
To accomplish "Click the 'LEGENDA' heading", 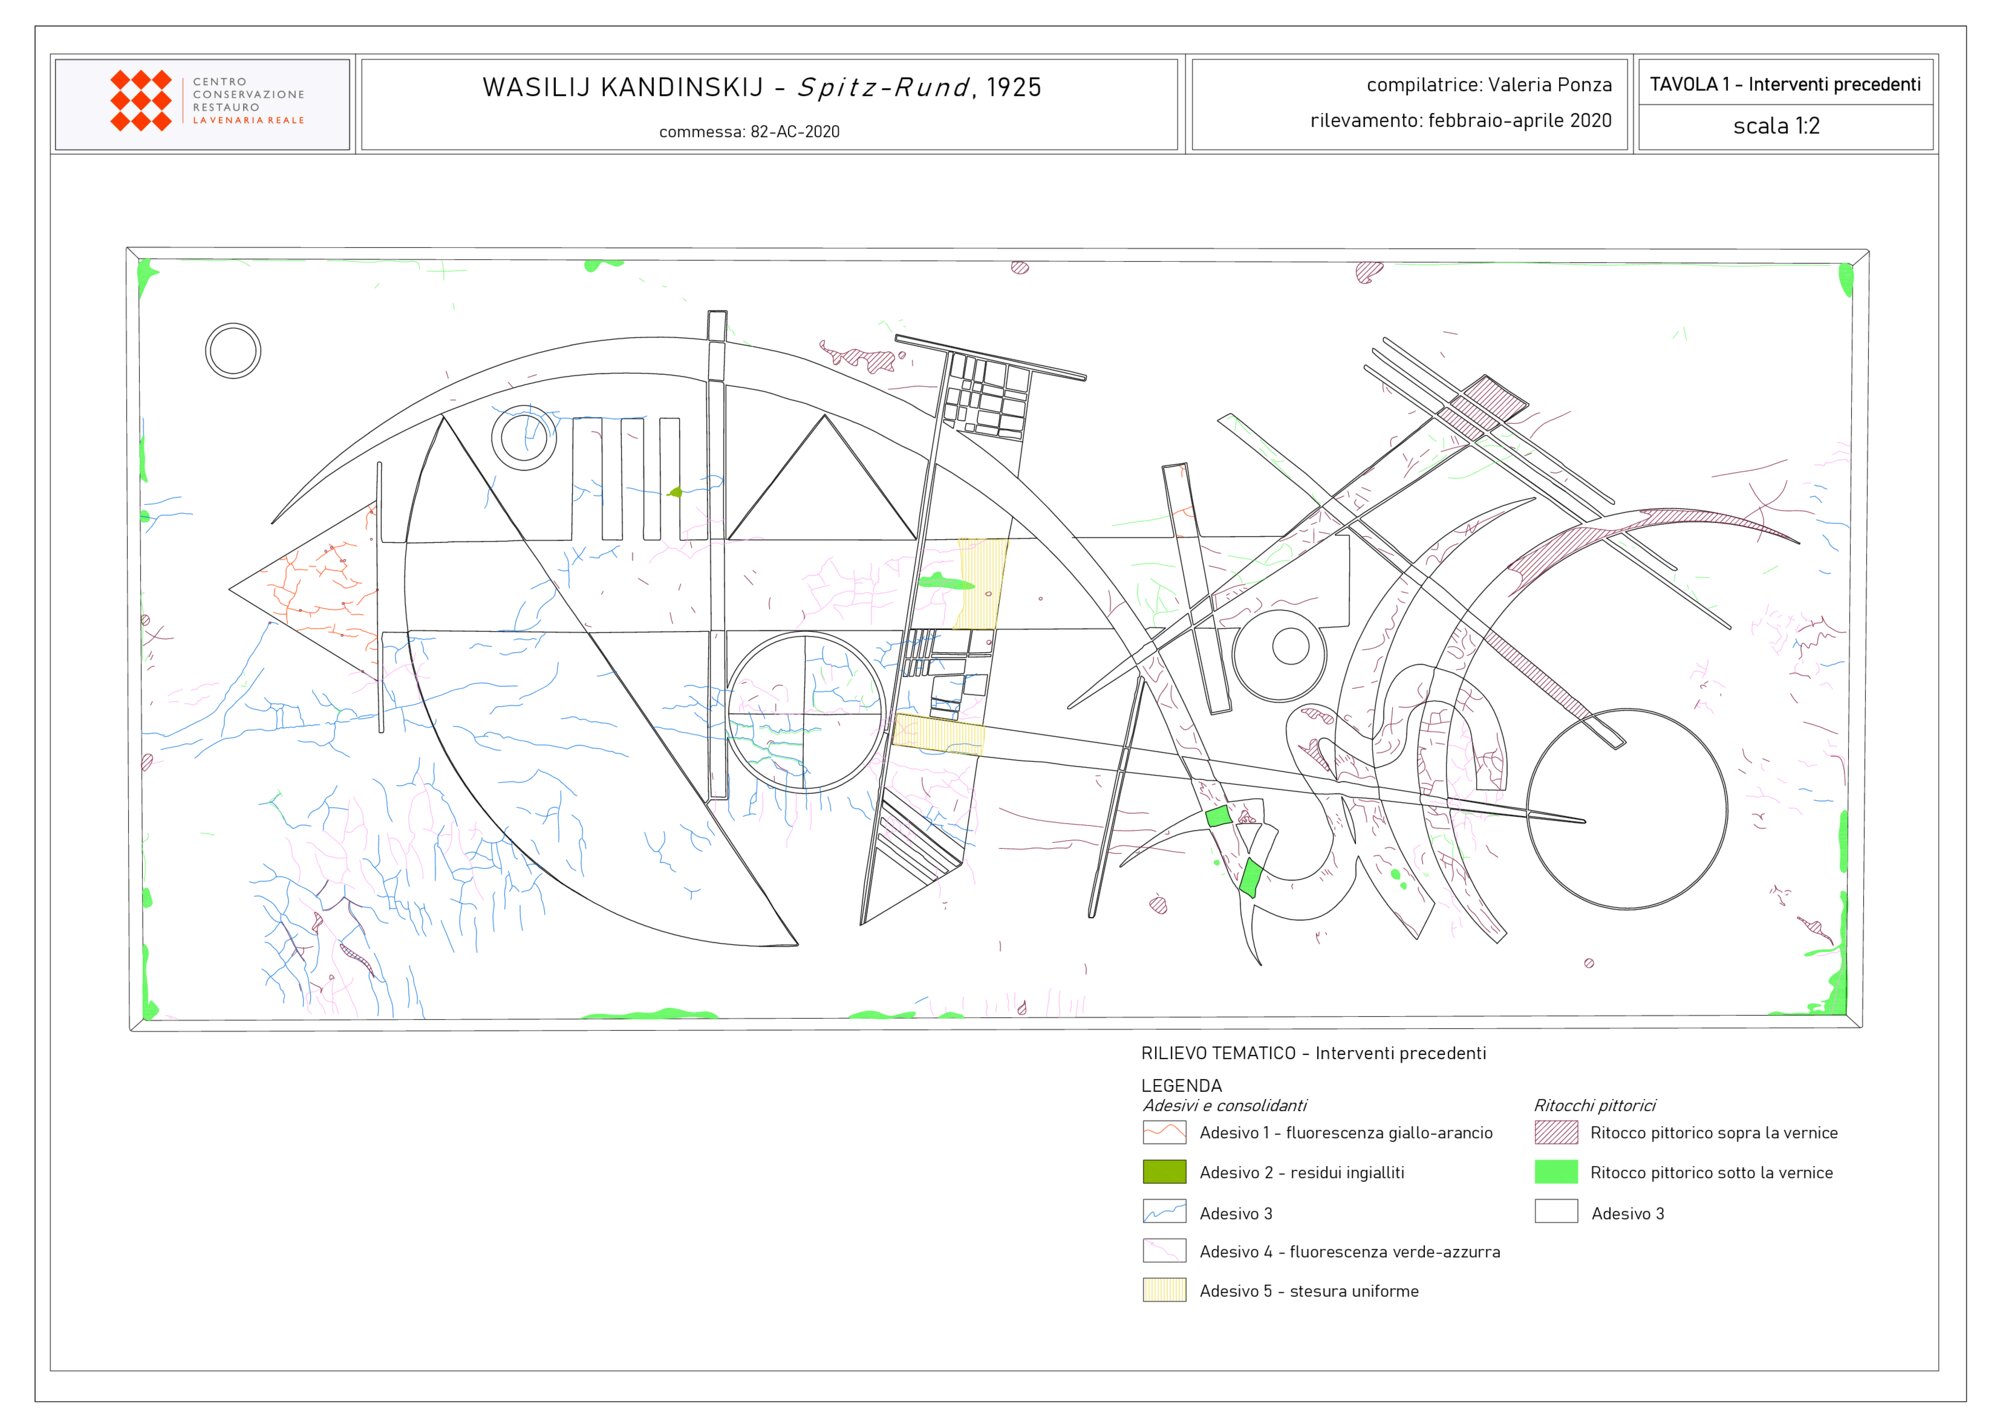I will pos(1181,1085).
